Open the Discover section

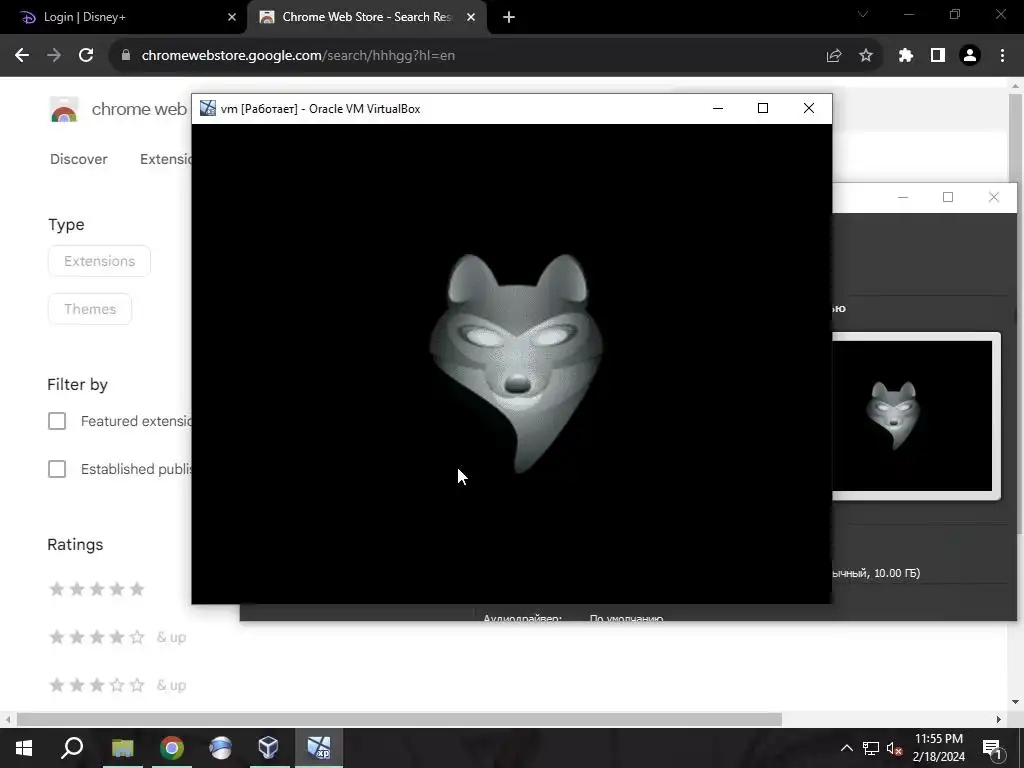click(x=78, y=159)
